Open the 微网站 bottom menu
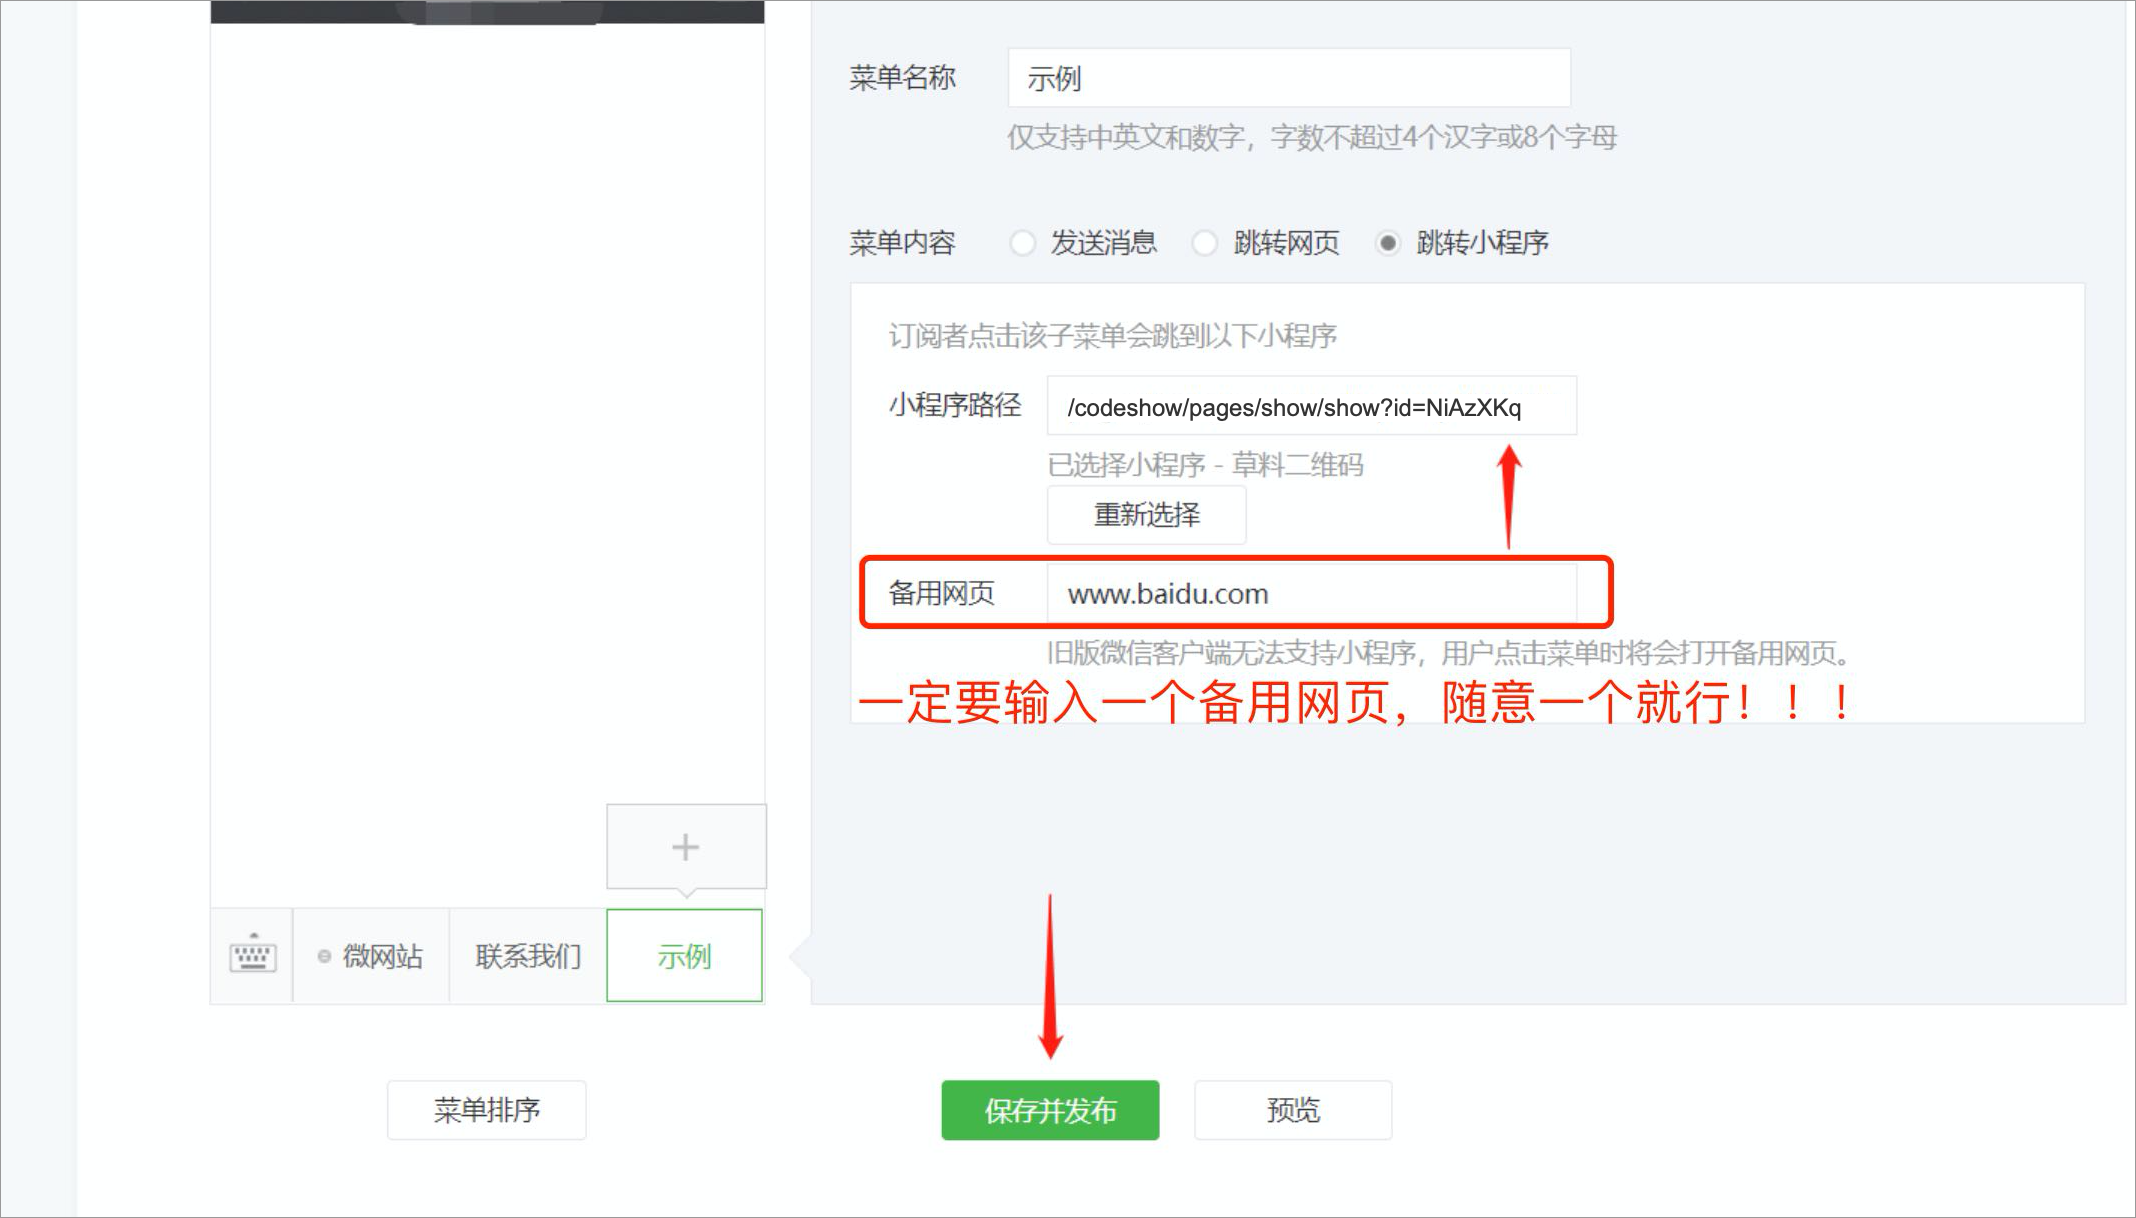 click(382, 957)
